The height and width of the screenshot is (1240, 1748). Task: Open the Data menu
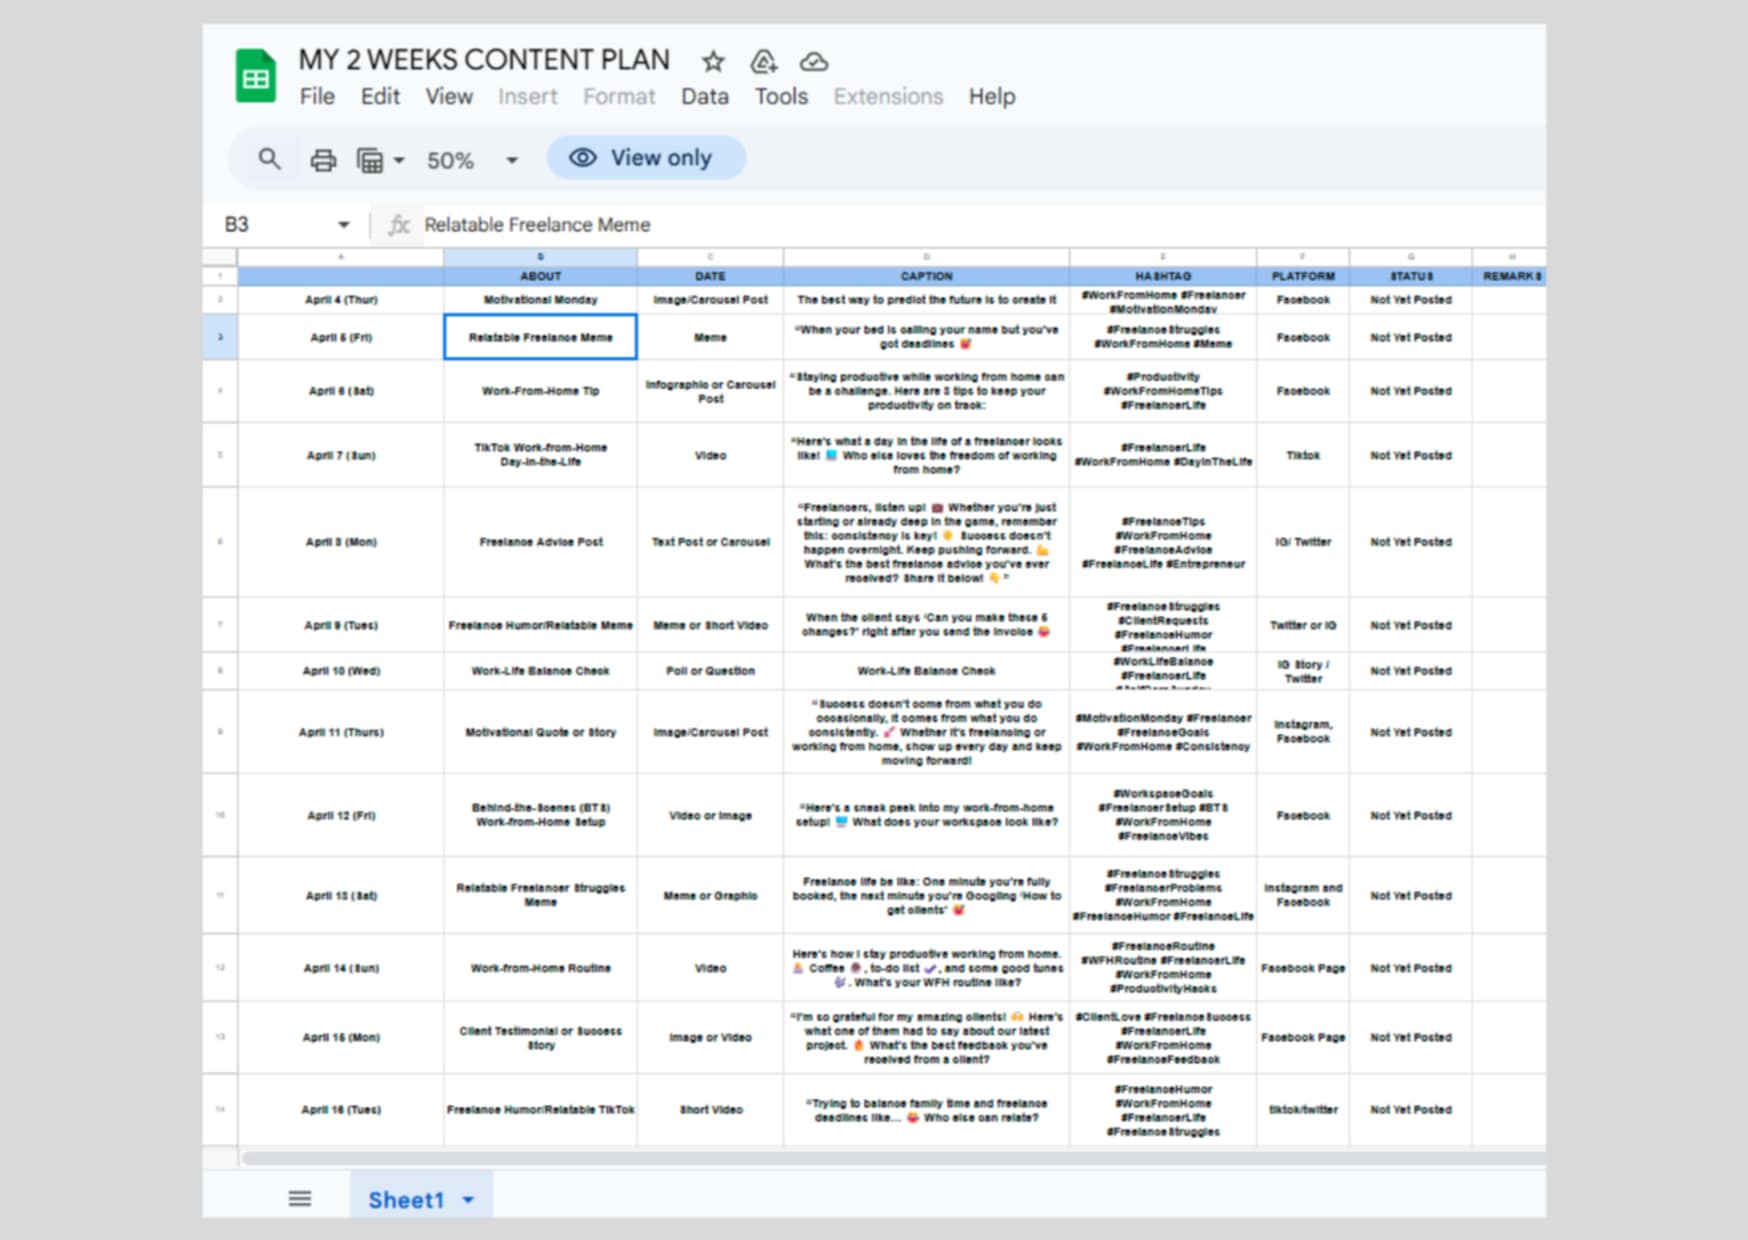704,97
